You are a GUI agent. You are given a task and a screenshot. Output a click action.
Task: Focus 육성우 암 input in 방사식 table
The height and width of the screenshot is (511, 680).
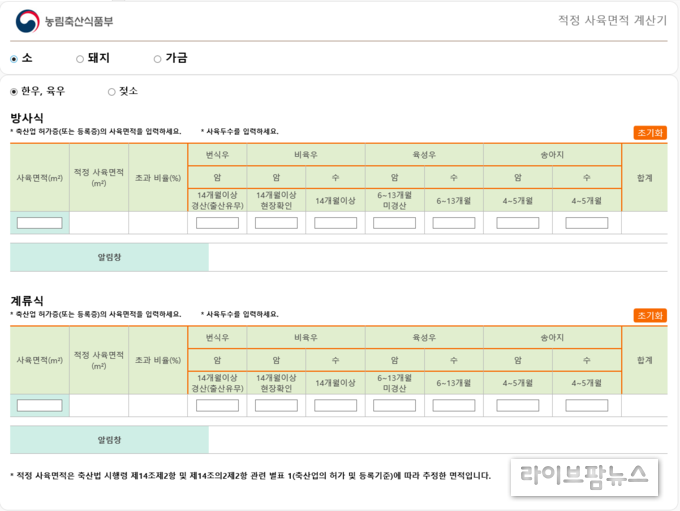(x=394, y=223)
